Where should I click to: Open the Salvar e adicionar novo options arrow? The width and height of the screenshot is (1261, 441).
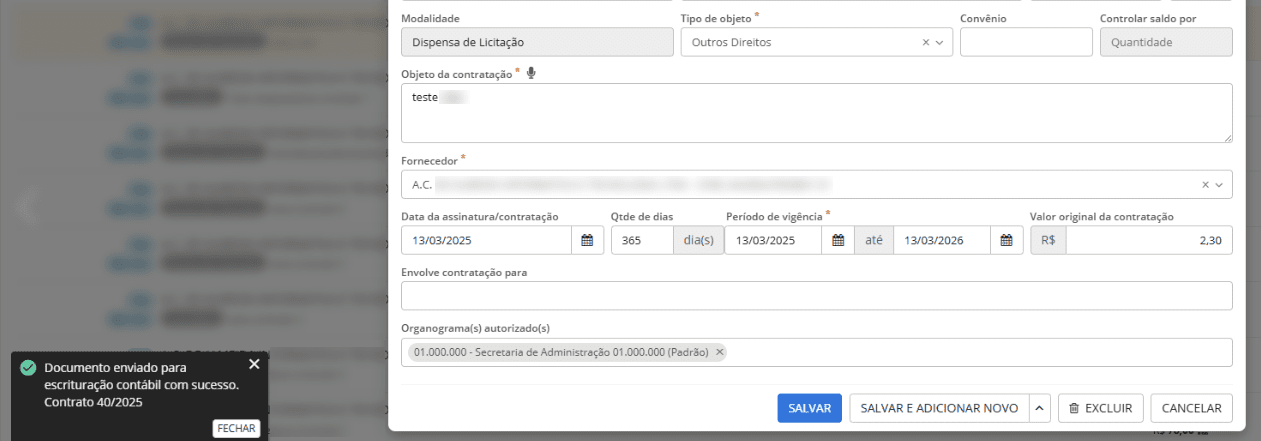[1039, 408]
